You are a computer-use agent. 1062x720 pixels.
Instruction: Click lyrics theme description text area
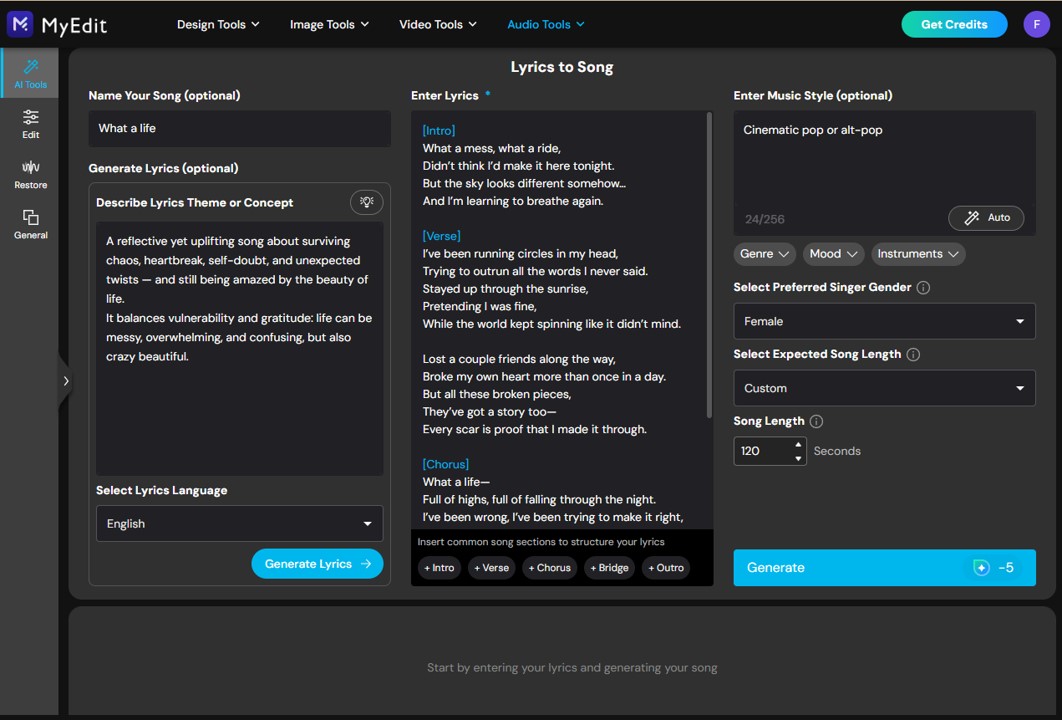[239, 348]
